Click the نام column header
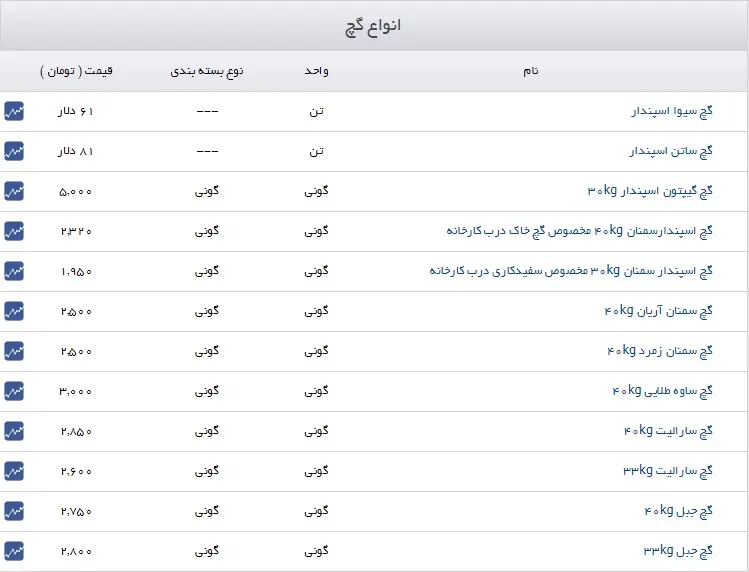Viewport: 749px width, 572px height. pos(531,71)
